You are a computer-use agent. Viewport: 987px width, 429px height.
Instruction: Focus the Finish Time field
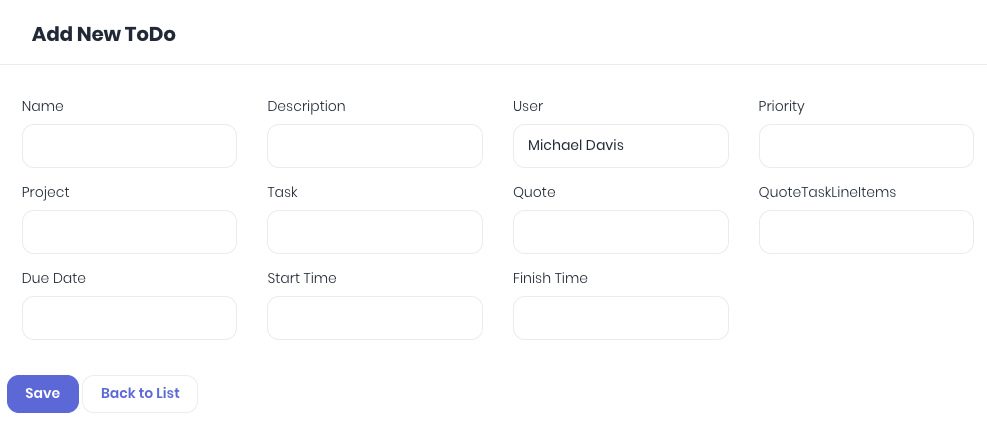pos(621,318)
